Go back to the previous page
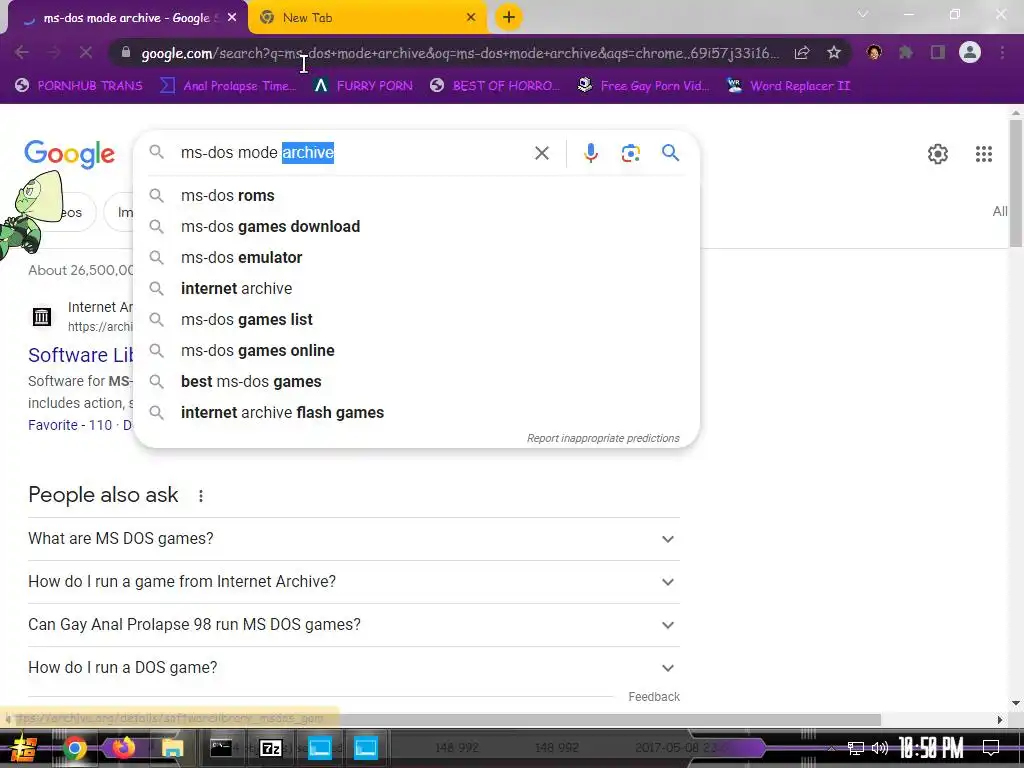The height and width of the screenshot is (768, 1024). pos(22,53)
